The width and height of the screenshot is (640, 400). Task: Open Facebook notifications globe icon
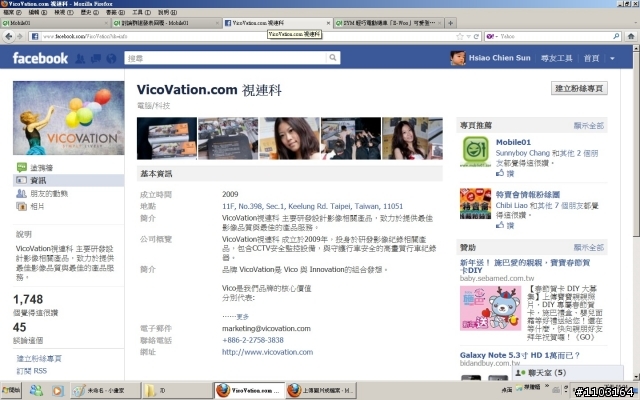tap(111, 59)
